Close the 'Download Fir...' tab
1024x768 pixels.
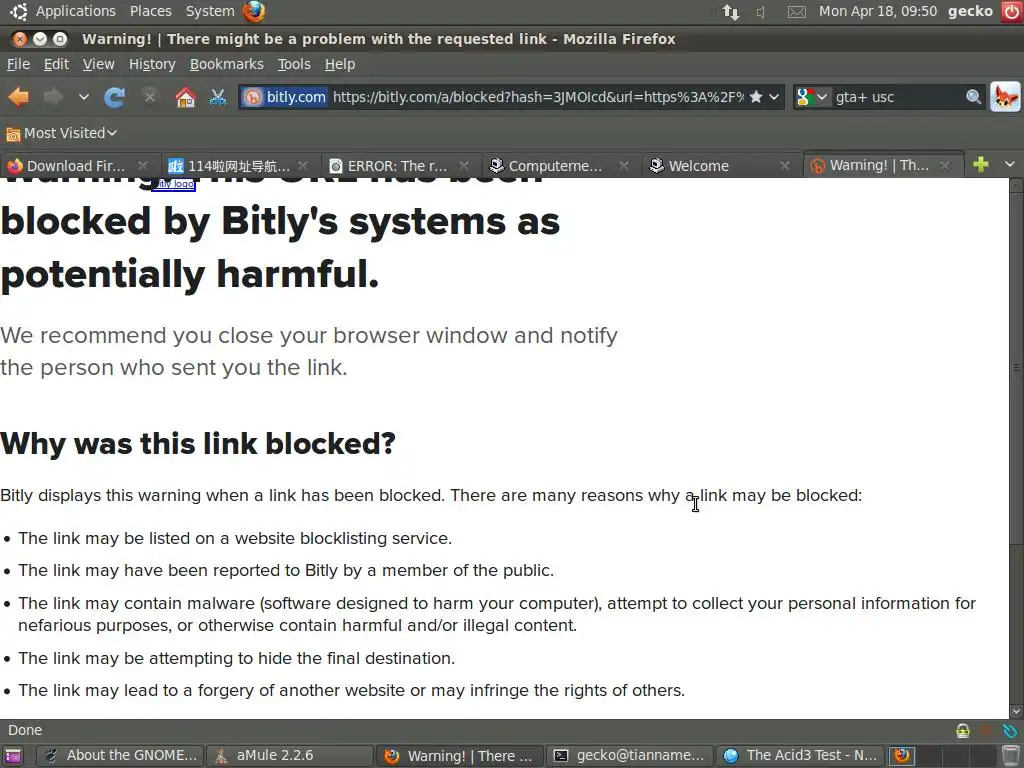[143, 166]
